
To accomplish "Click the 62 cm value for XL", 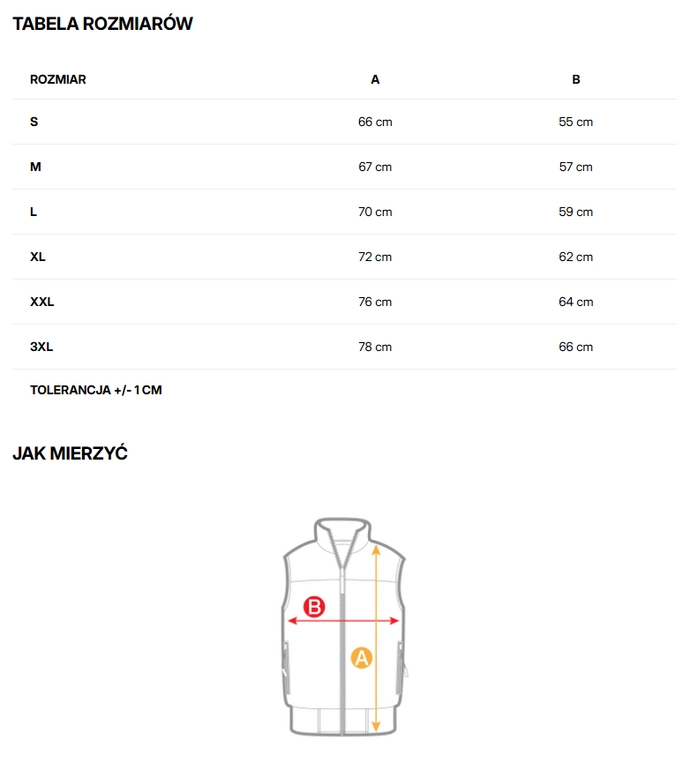I will click(576, 257).
